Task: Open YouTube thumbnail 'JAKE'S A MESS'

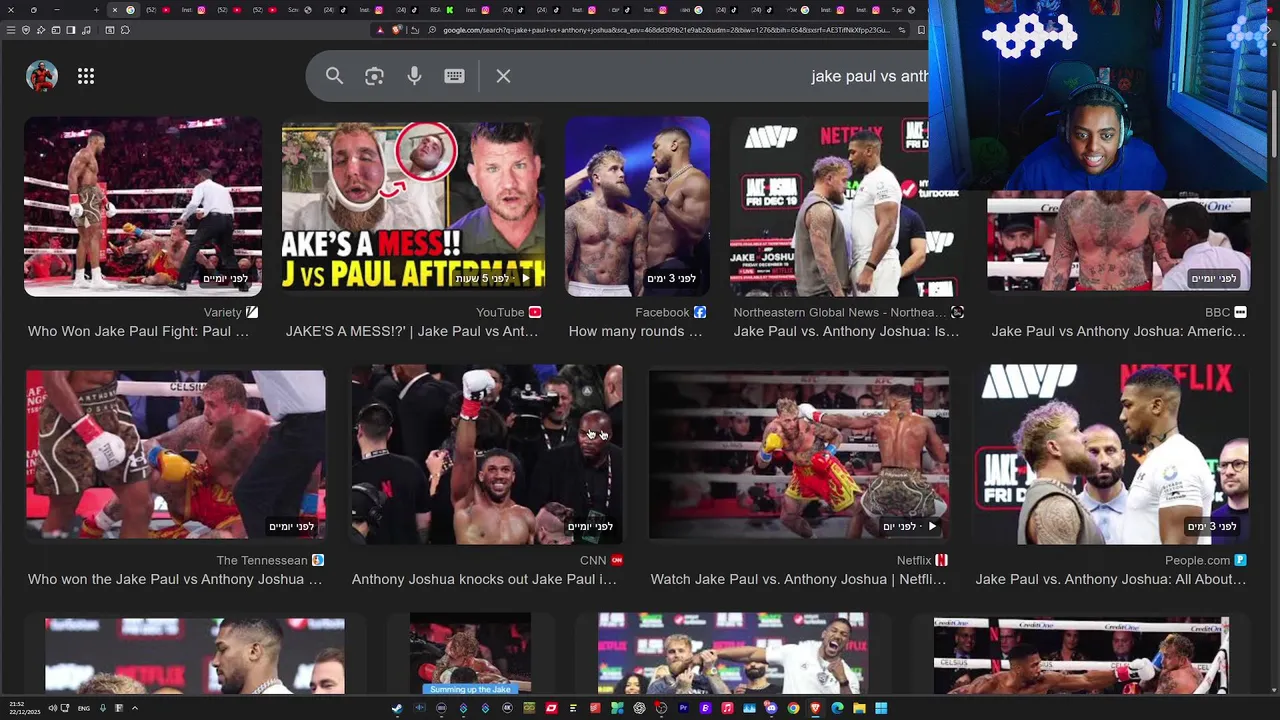Action: [x=413, y=207]
